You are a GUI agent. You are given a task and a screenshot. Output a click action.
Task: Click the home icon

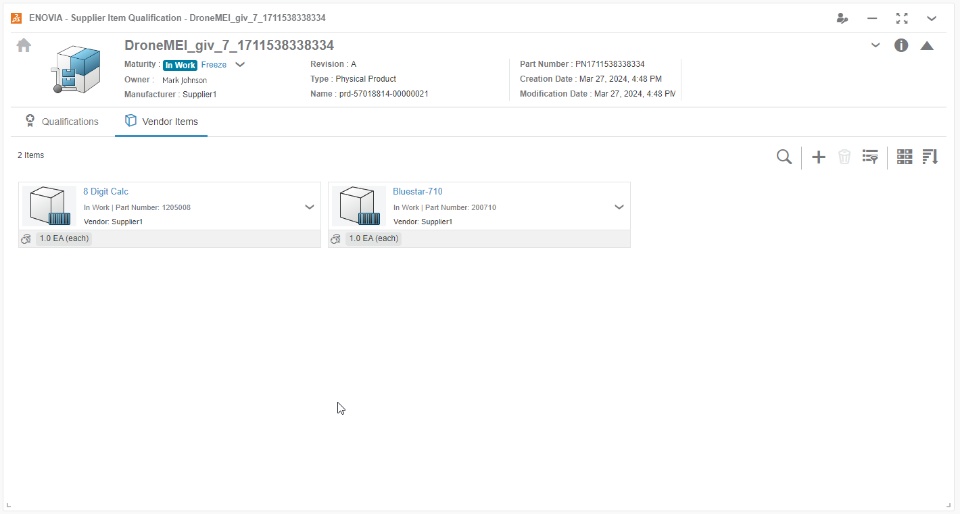(x=24, y=45)
